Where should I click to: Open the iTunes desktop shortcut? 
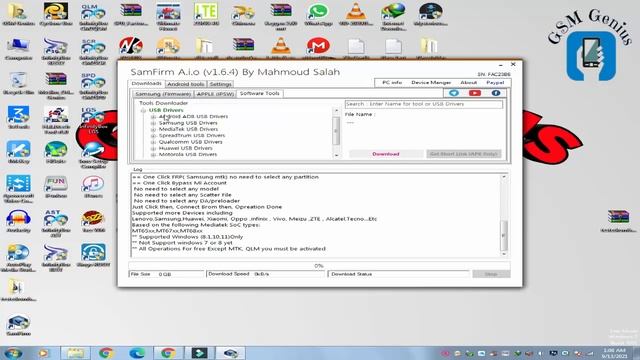(x=93, y=187)
